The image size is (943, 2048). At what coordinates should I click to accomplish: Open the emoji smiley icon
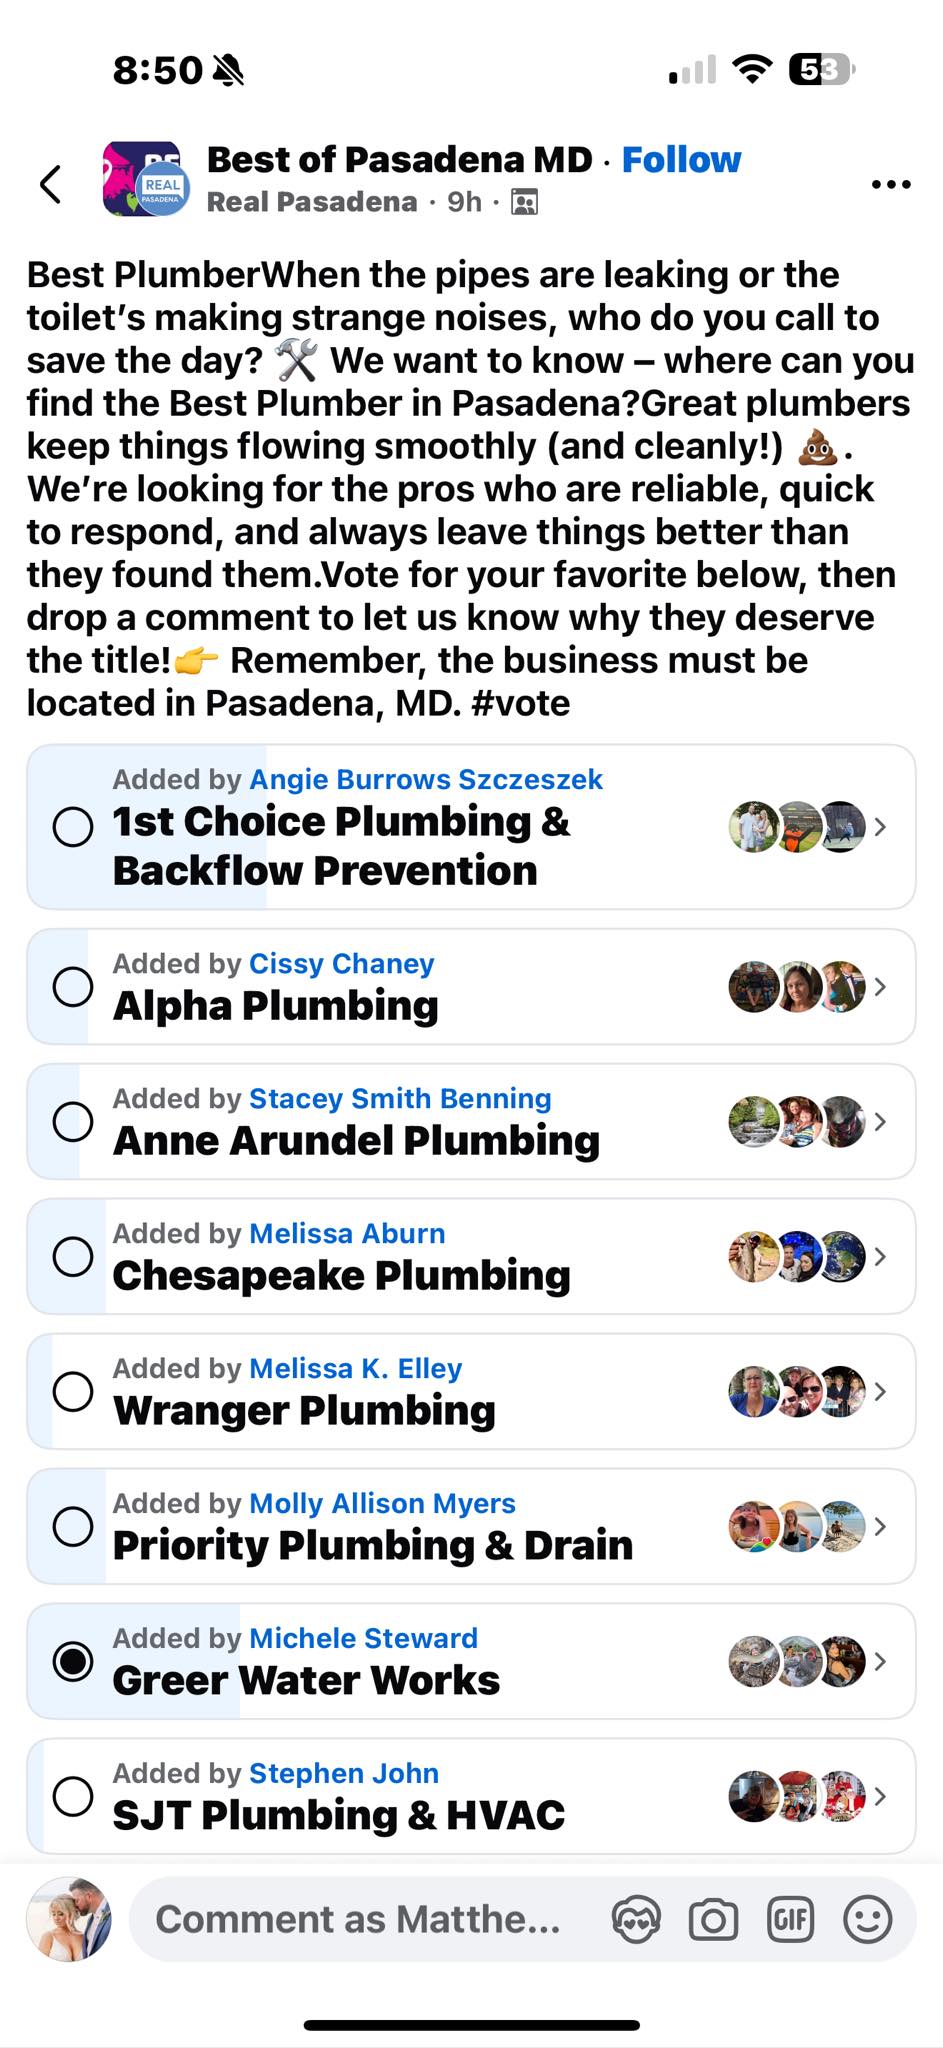pos(867,1919)
